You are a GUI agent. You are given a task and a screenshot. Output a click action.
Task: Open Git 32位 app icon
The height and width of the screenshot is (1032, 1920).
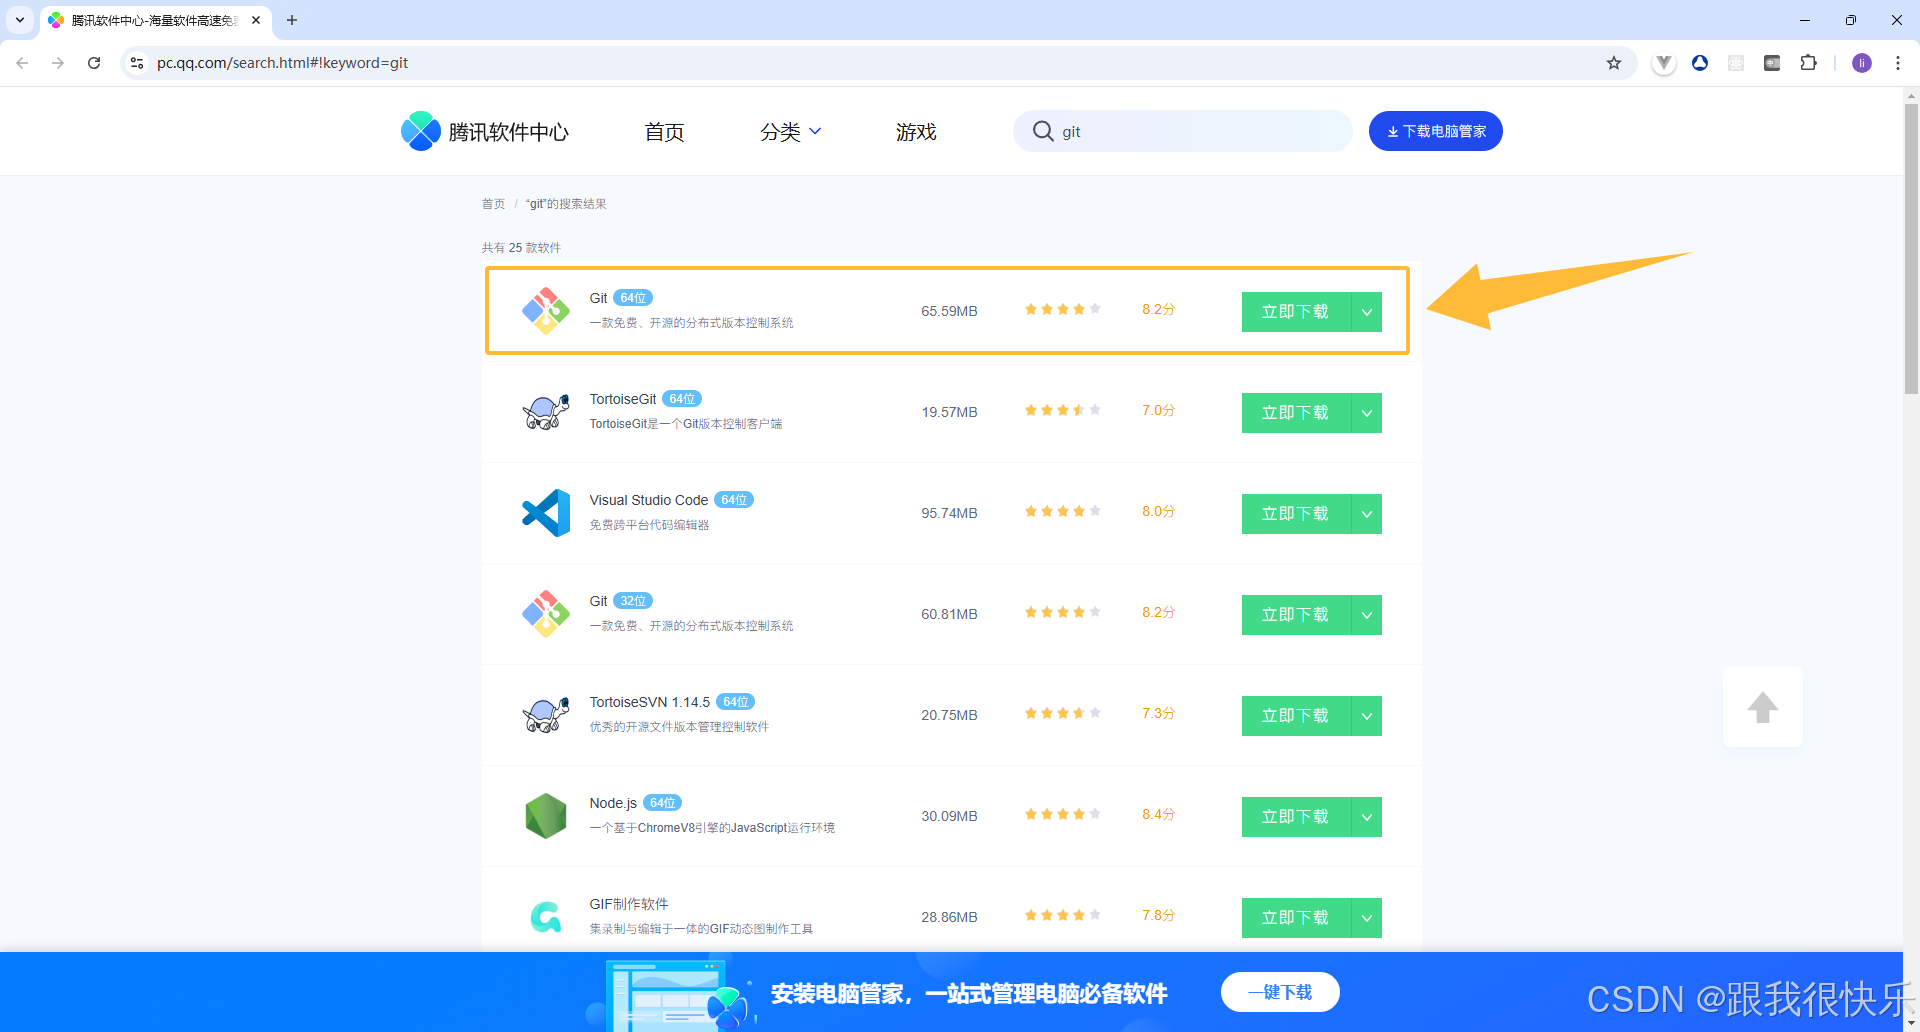click(546, 614)
